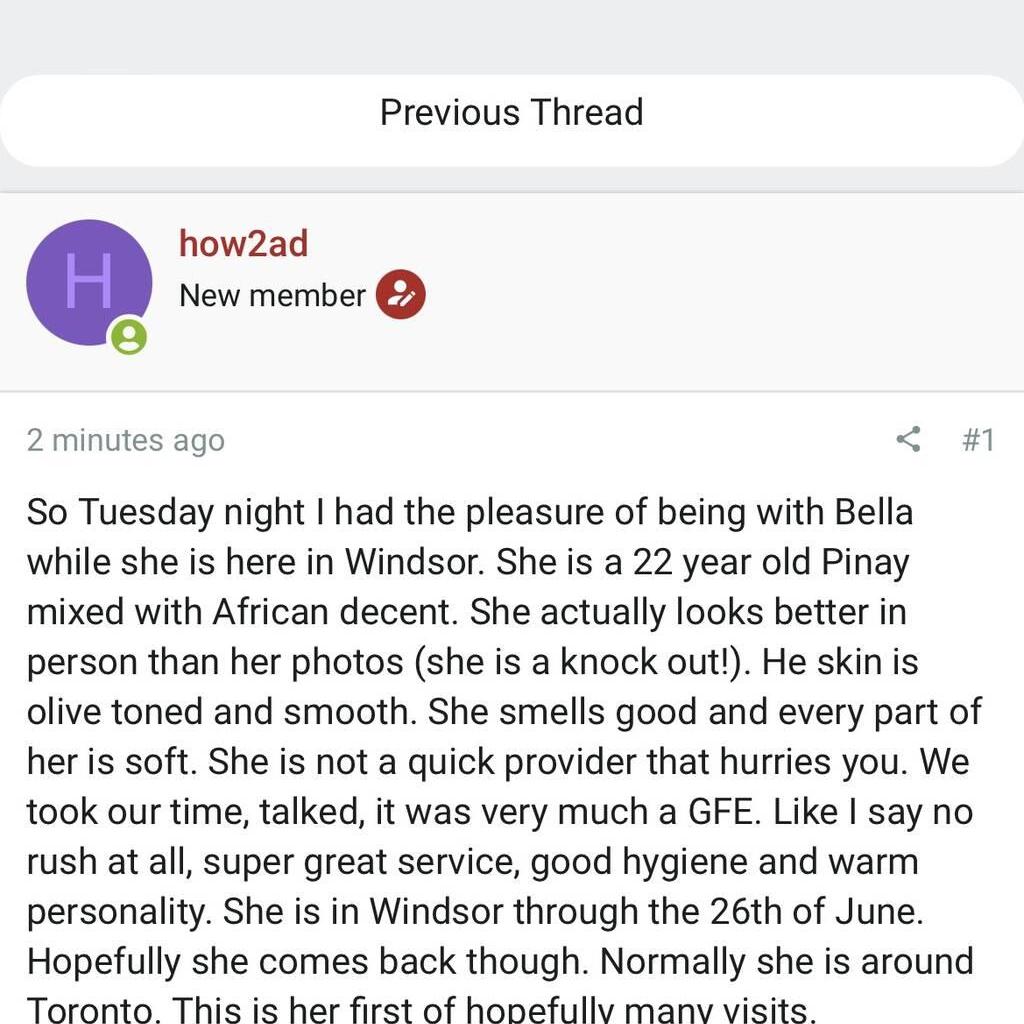Screen dimensions: 1024x1024
Task: Click the phrase "Hopefully she comes back though"
Action: point(304,960)
